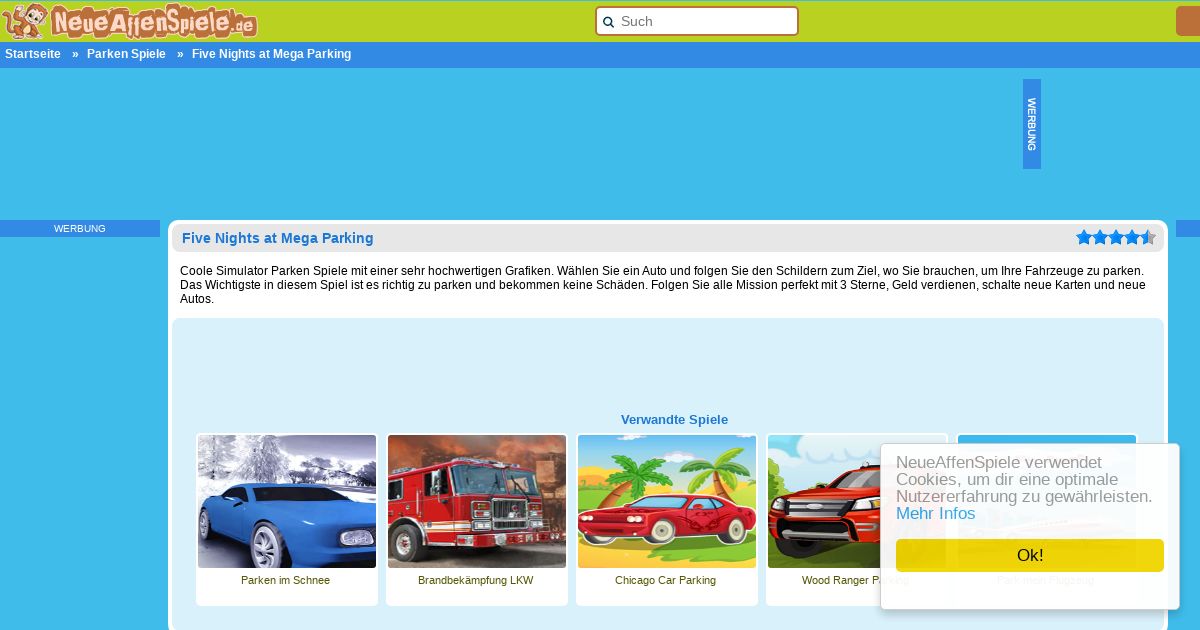Open the Chicago Car Parking thumbnail
1200x630 pixels.
pos(667,501)
